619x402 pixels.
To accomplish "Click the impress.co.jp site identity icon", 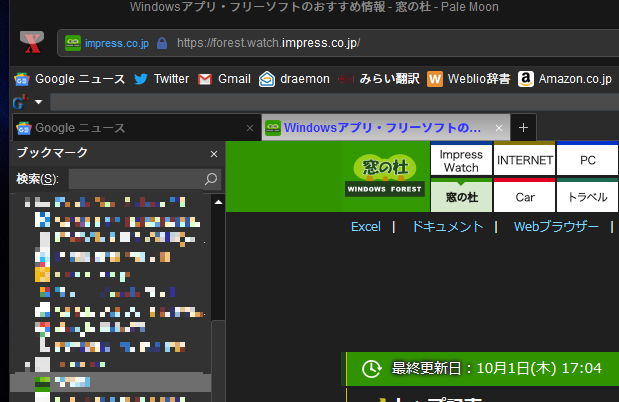I will (73, 43).
